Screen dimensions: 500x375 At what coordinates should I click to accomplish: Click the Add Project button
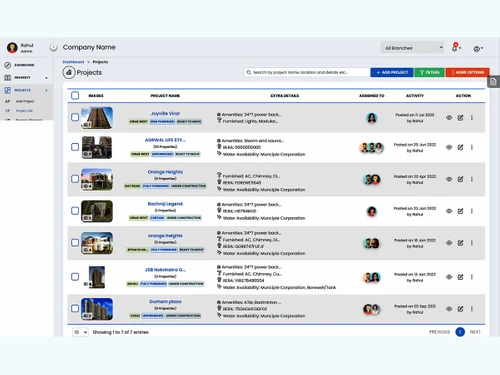[x=392, y=72]
